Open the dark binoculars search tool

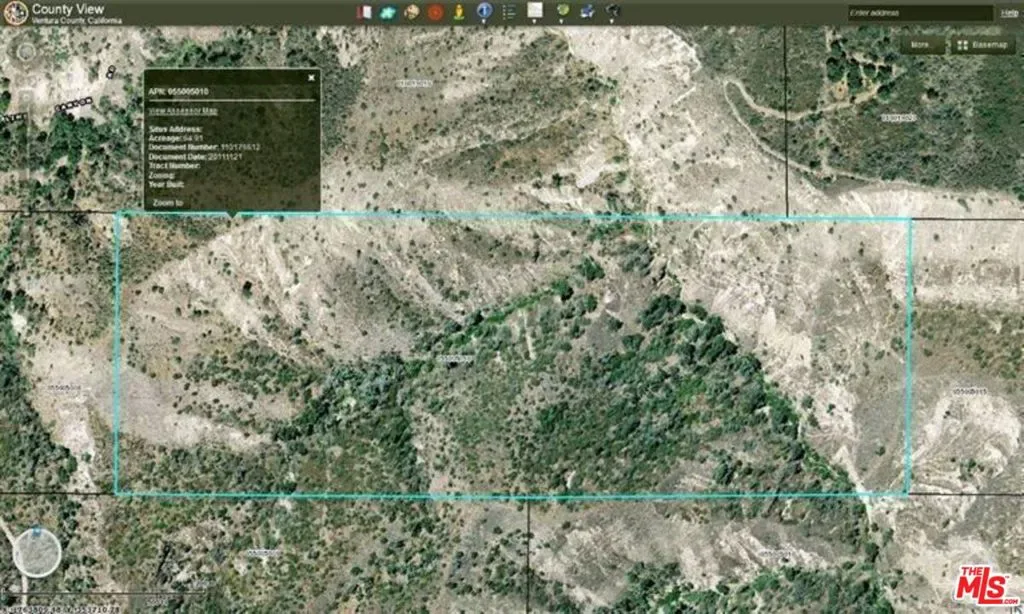pos(612,12)
